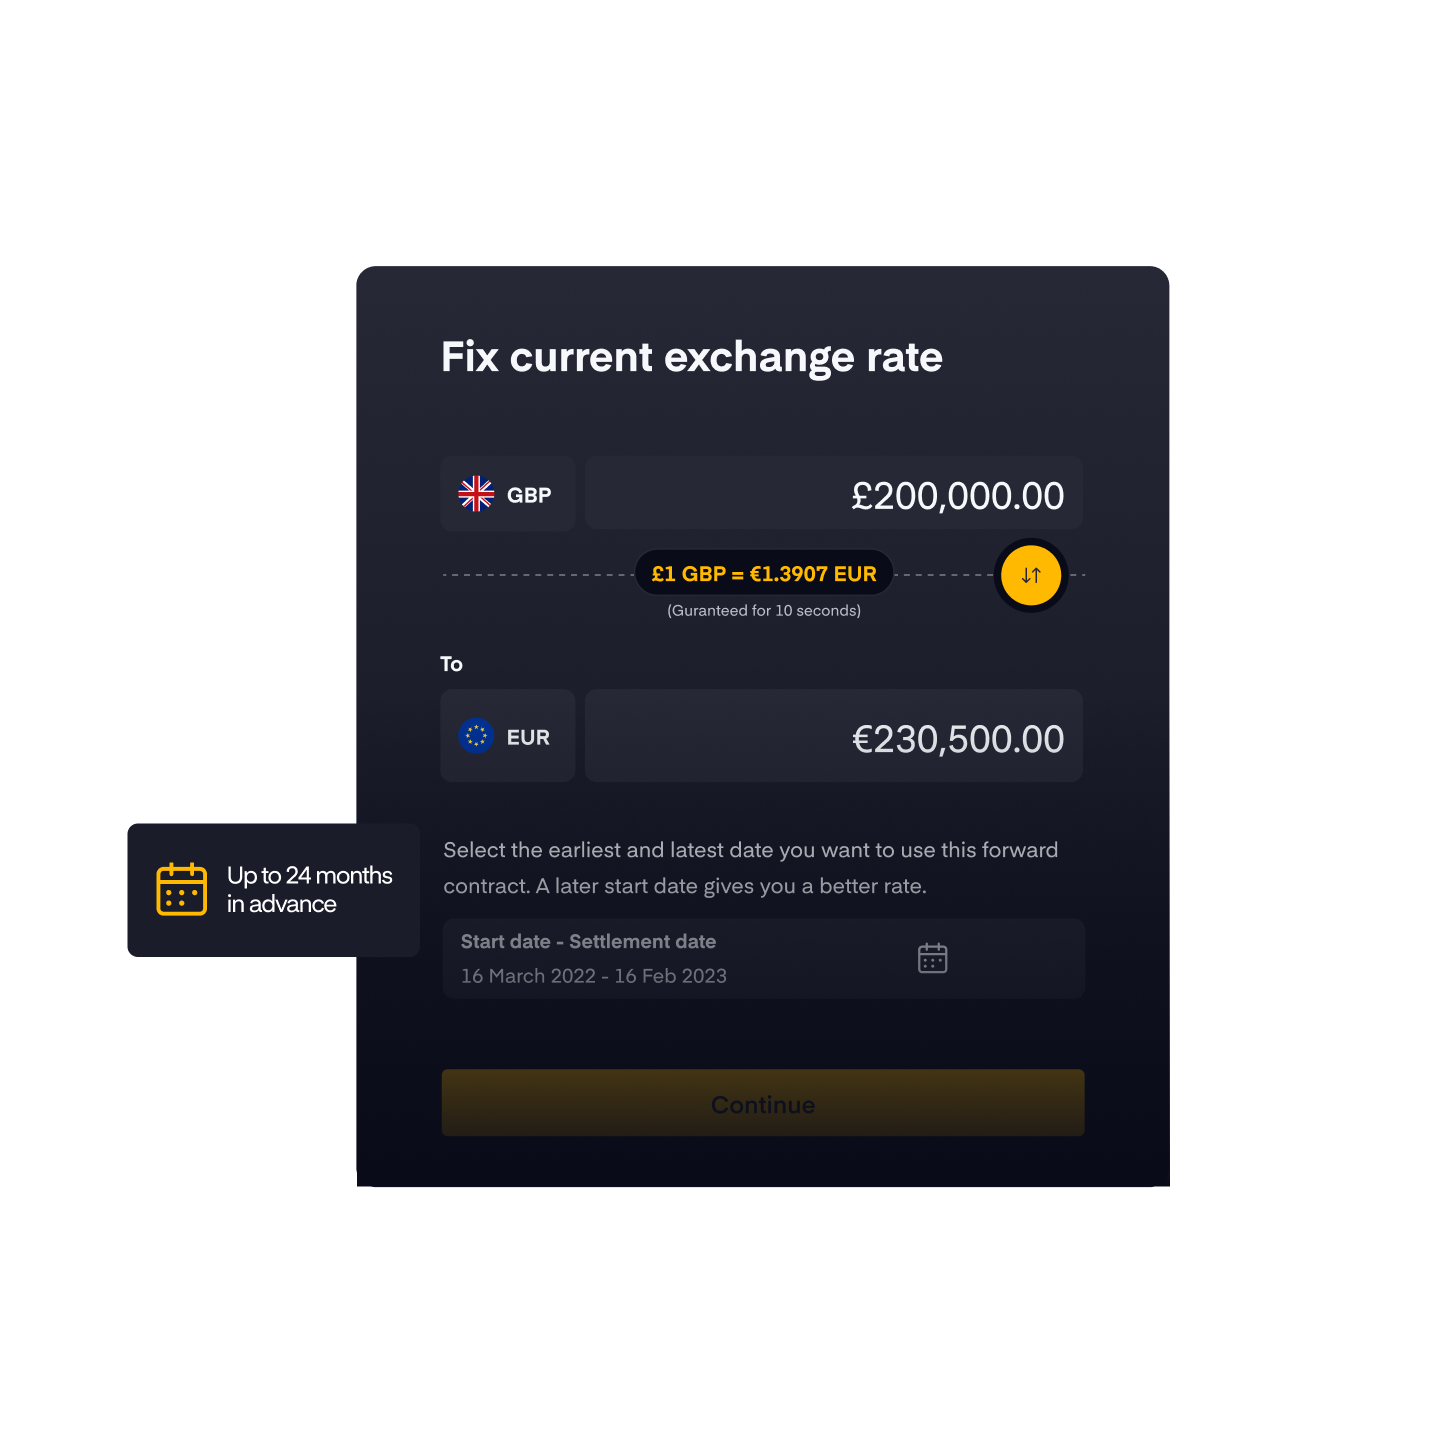Click the GBP currency code text
The height and width of the screenshot is (1454, 1440).
coord(529,495)
